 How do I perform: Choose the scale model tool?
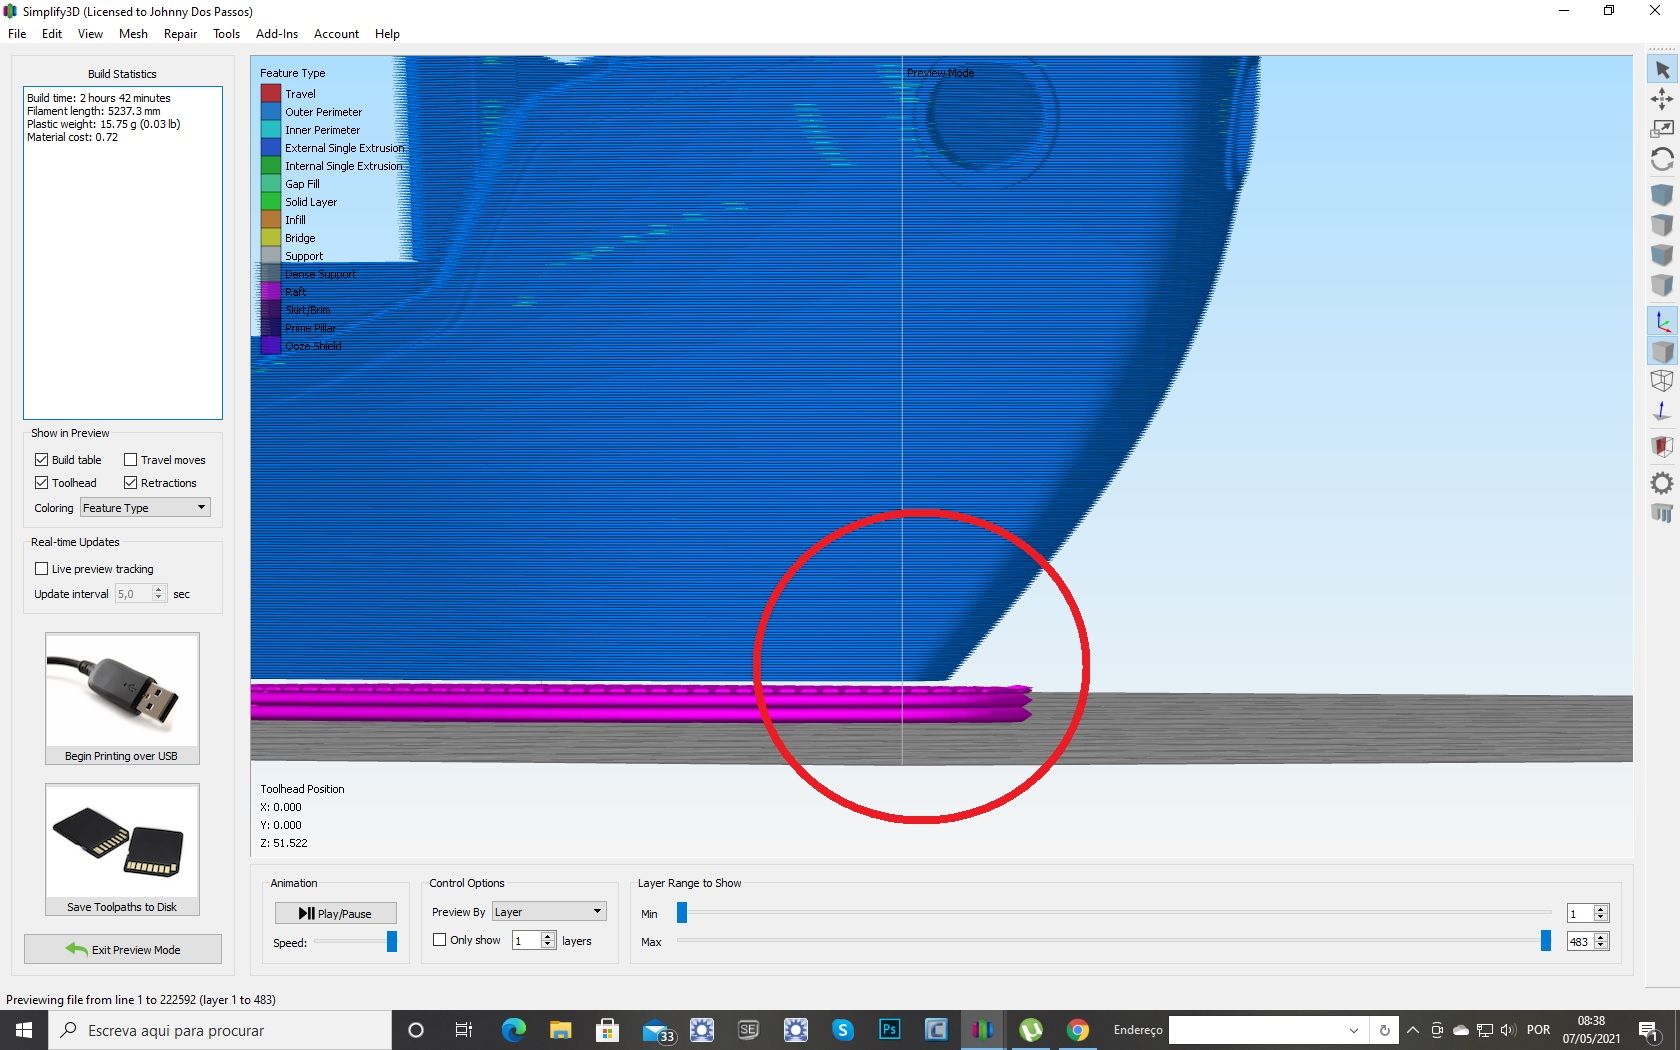[1662, 130]
